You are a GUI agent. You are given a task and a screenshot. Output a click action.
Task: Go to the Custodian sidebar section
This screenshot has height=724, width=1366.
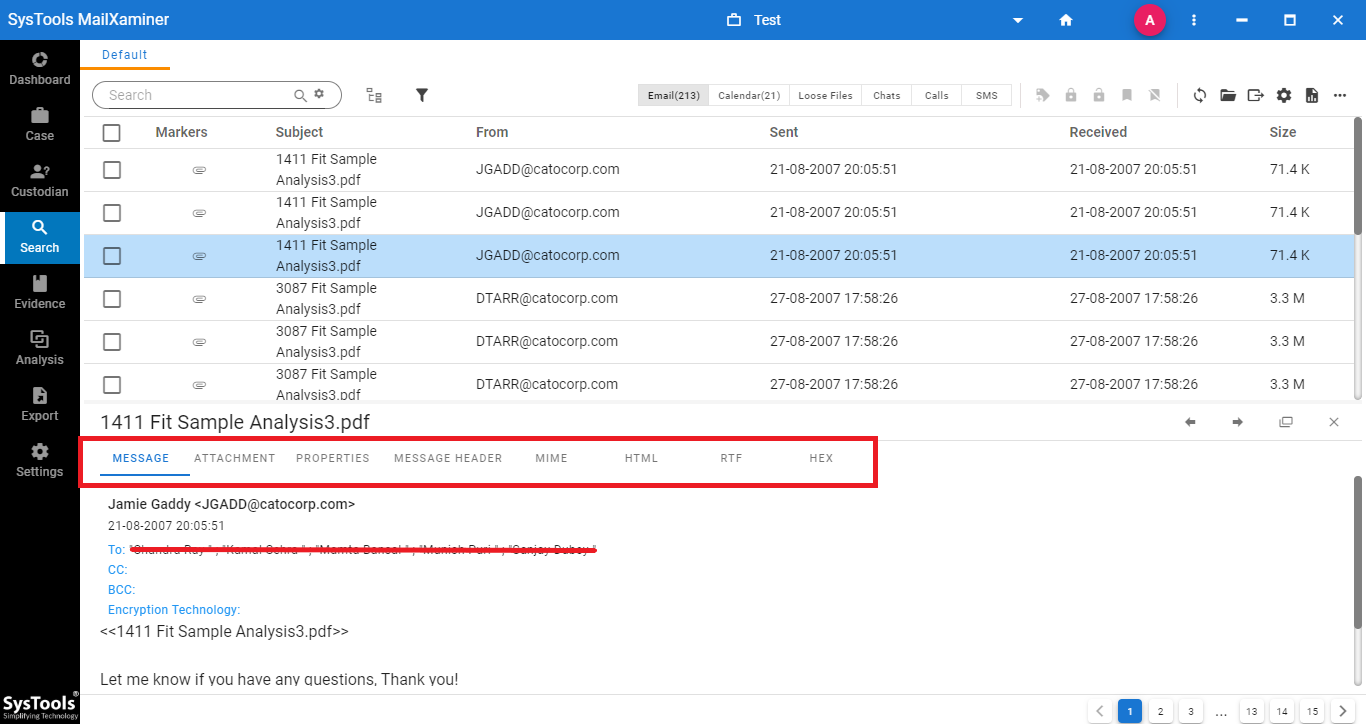coord(40,181)
